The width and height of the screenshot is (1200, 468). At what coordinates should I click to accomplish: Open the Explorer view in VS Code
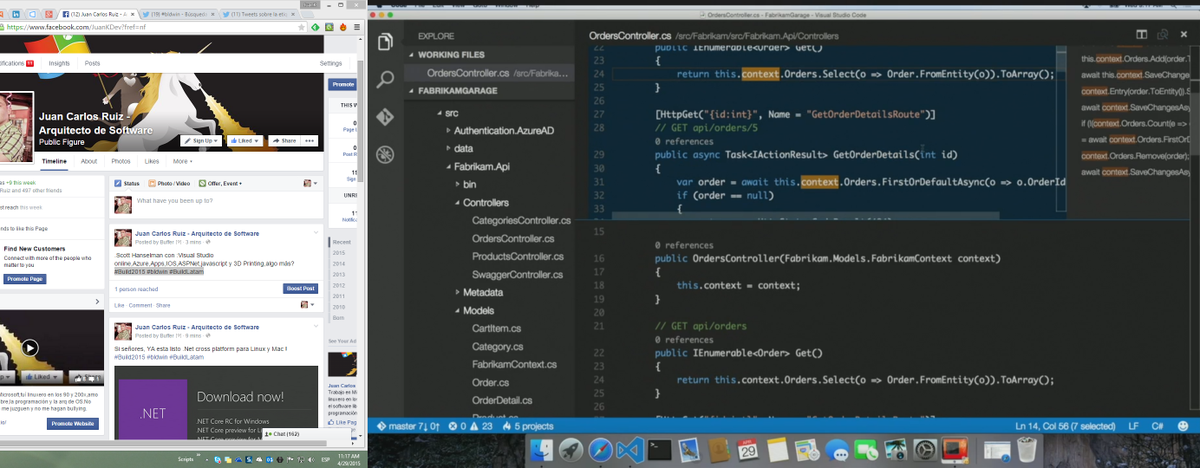tap(385, 42)
